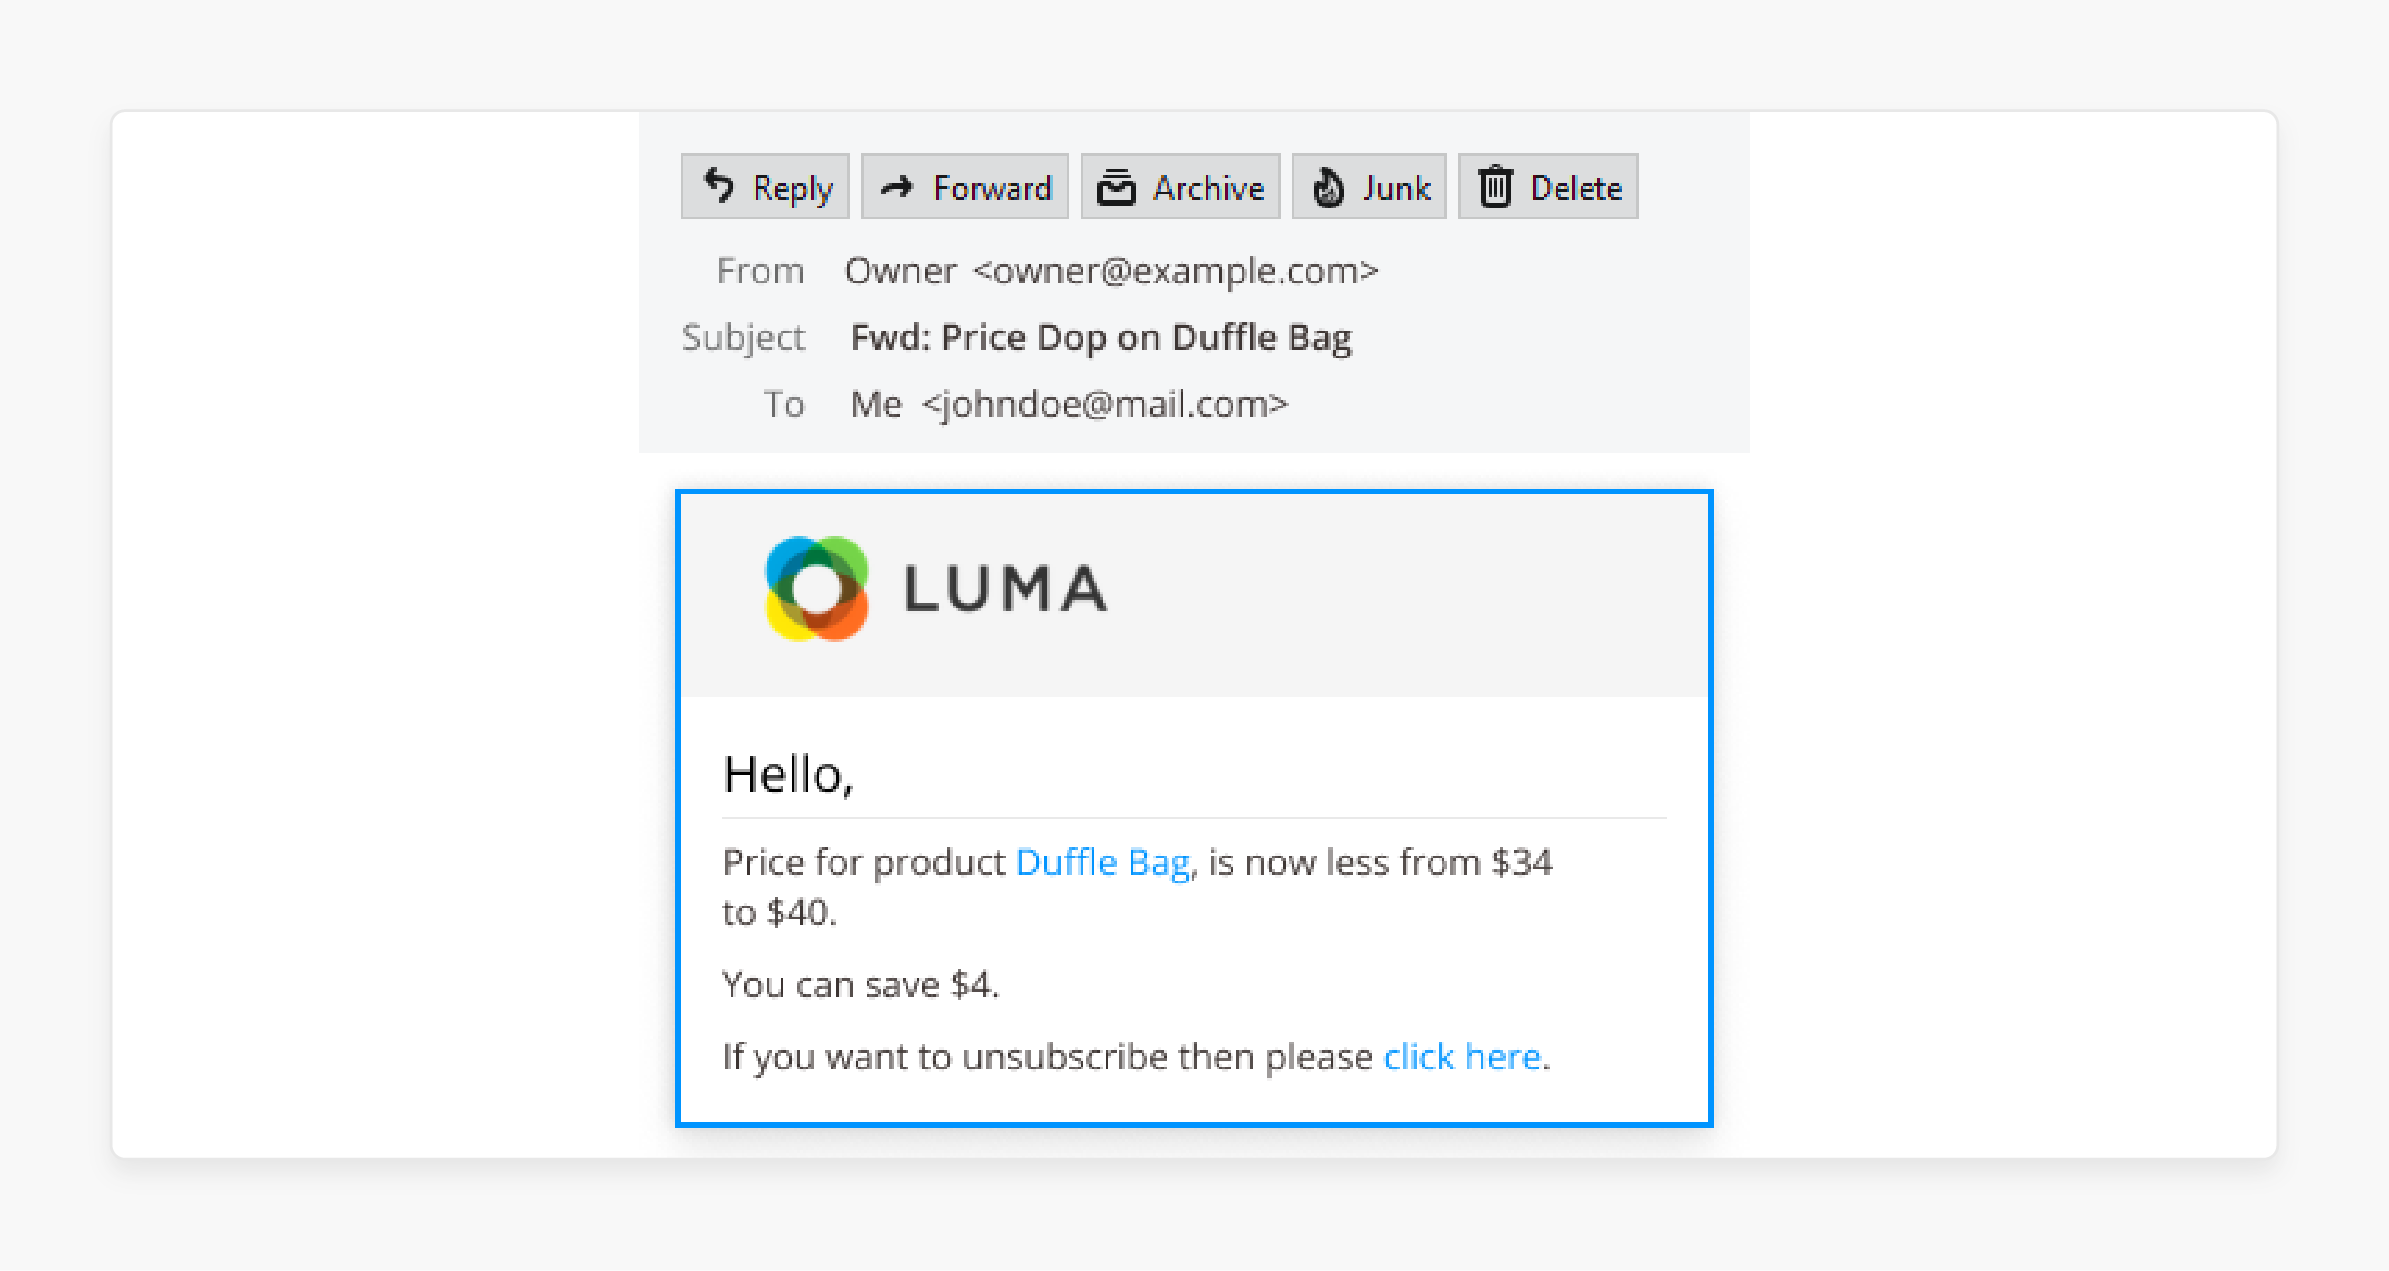2389x1271 pixels.
Task: Select sender address owner@example.com
Action: [x=1175, y=271]
